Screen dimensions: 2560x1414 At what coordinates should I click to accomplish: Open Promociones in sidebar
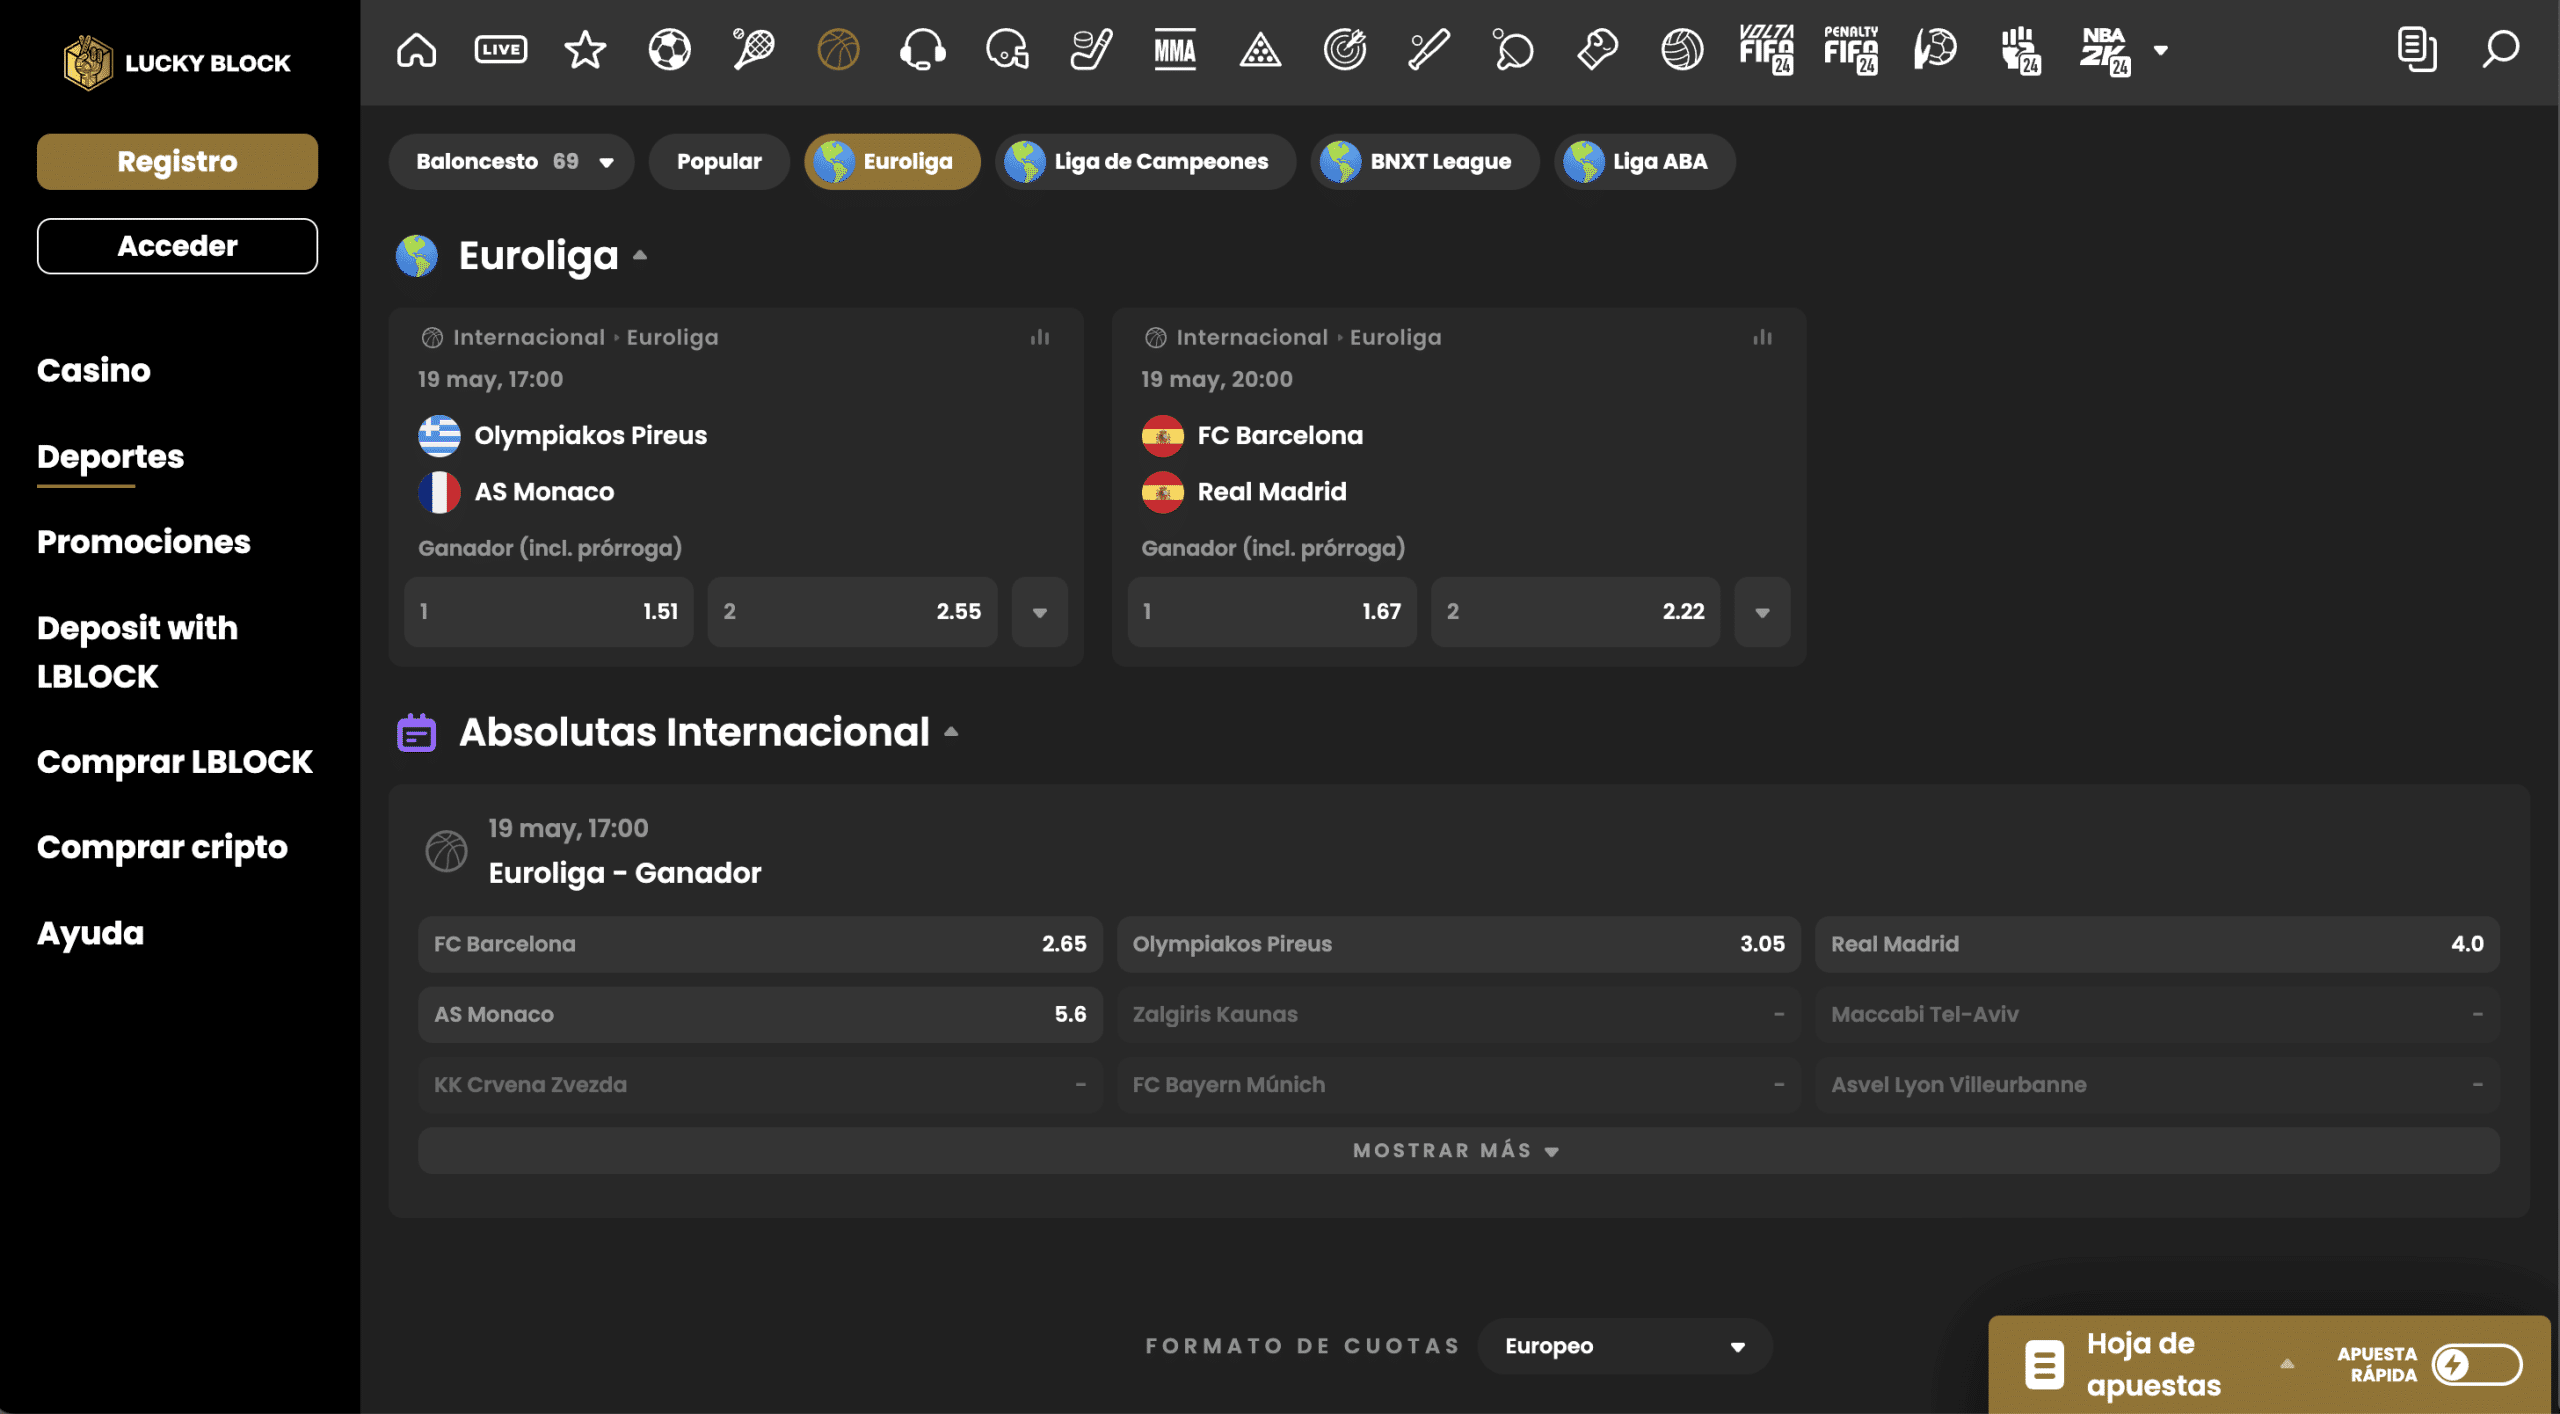click(x=143, y=541)
